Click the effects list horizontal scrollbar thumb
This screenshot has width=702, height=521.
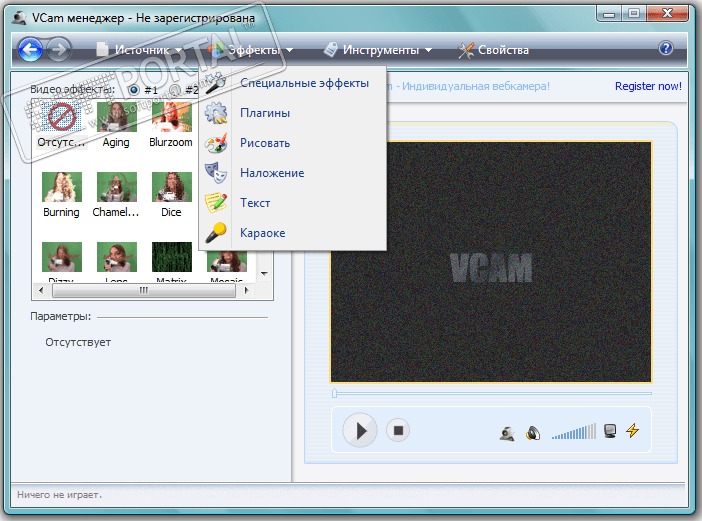coord(144,290)
